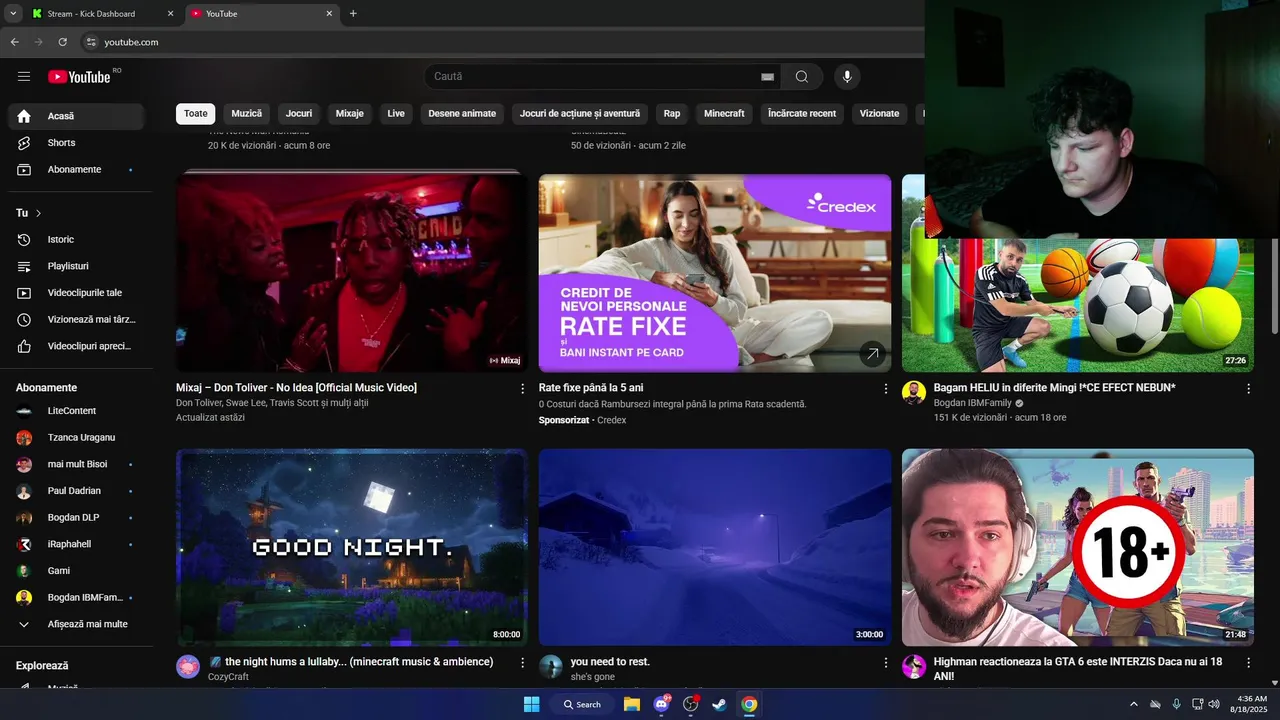Open new browser tab with plus button
This screenshot has width=1280, height=720.
353,14
